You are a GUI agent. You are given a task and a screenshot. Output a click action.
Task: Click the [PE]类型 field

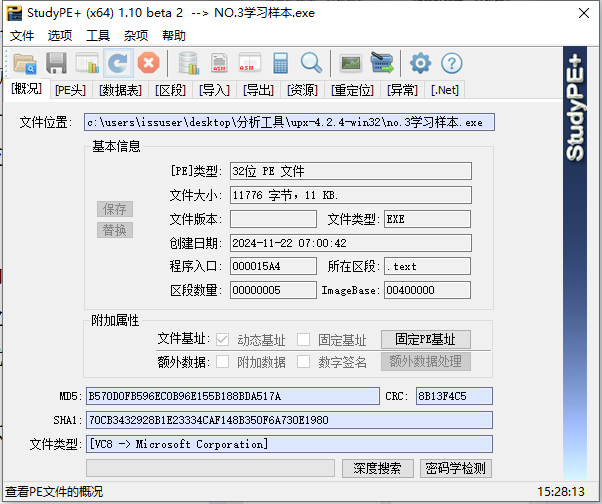point(351,171)
